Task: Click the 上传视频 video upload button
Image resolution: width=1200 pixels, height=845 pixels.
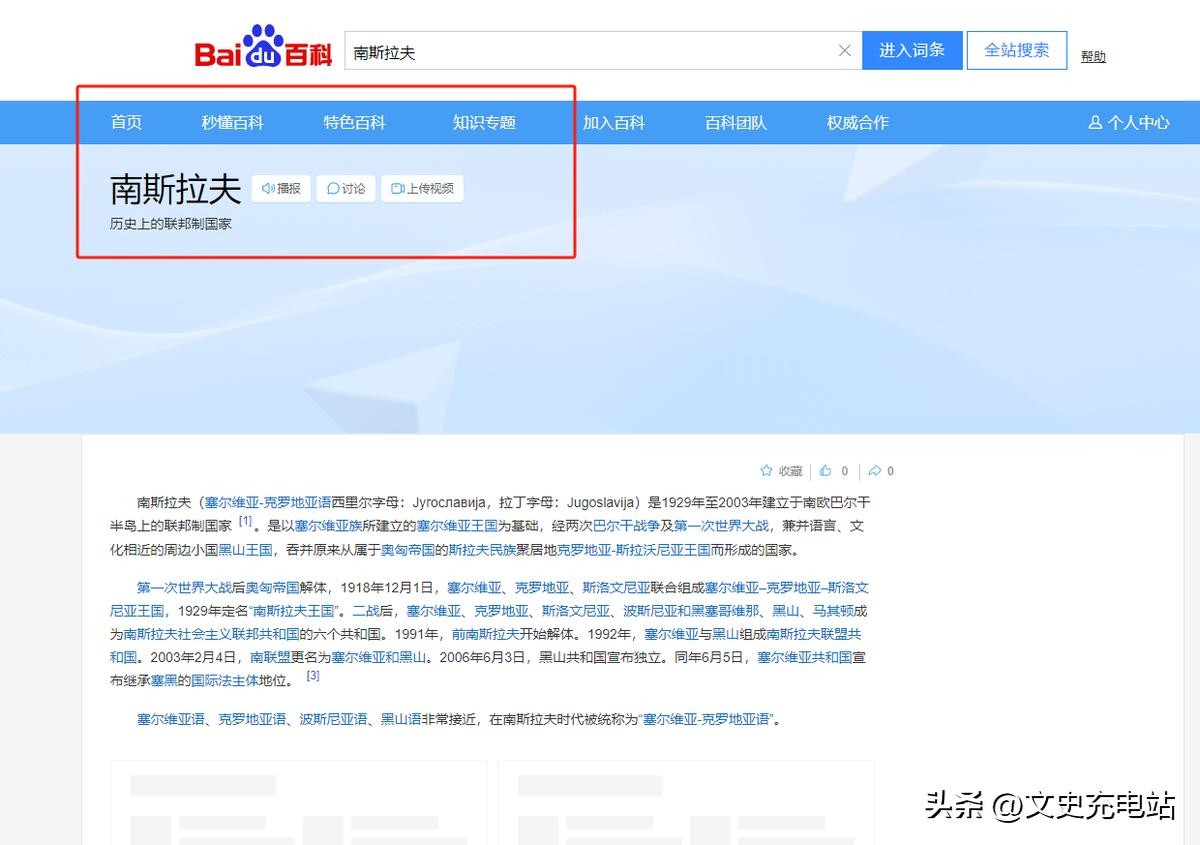Action: coord(422,188)
